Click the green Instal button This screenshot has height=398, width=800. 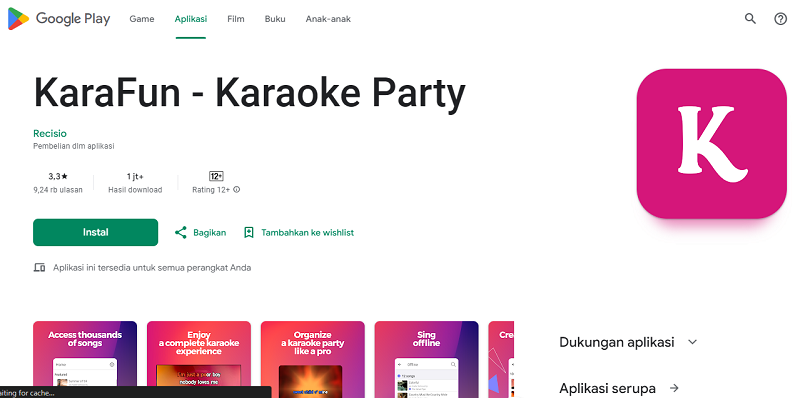click(x=95, y=232)
